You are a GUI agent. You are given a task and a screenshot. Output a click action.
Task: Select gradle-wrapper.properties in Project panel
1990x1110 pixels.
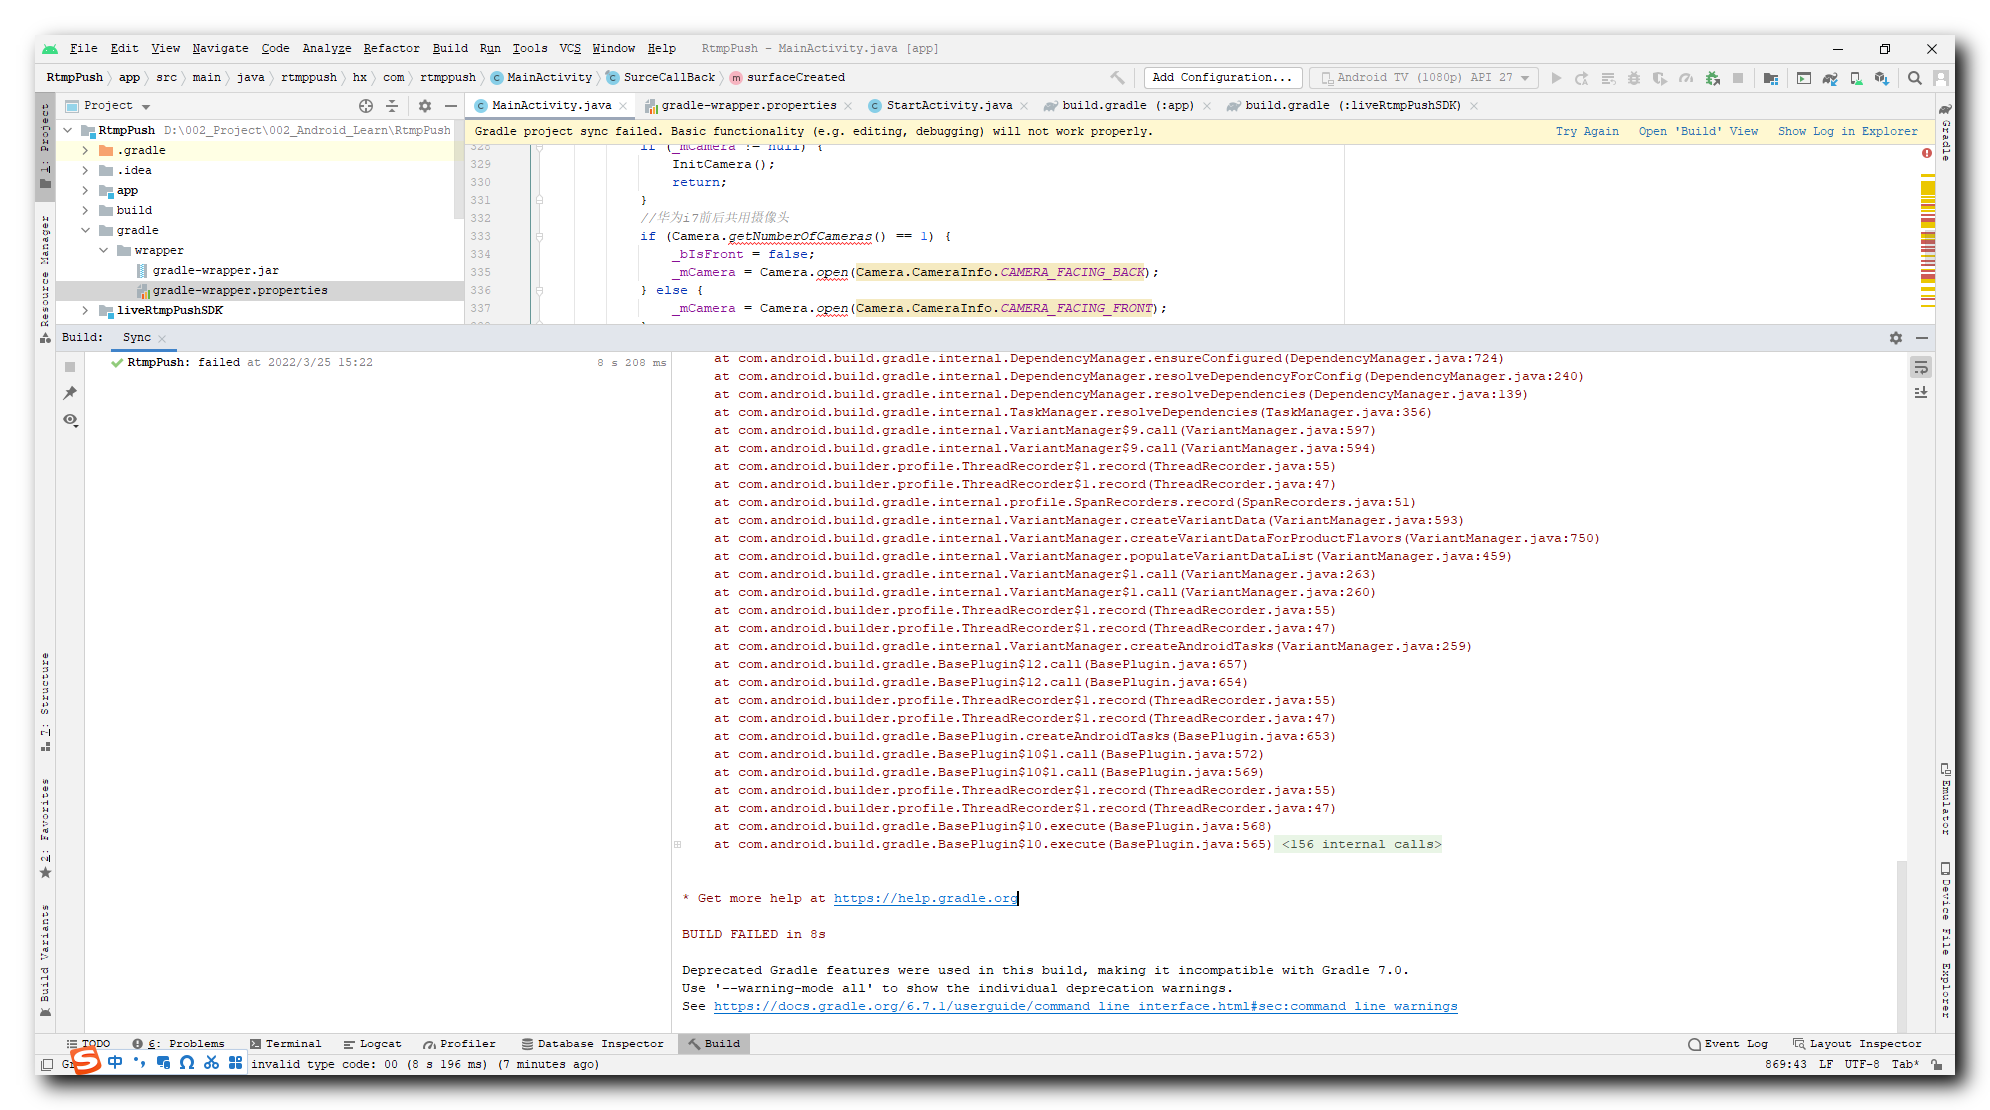[240, 290]
